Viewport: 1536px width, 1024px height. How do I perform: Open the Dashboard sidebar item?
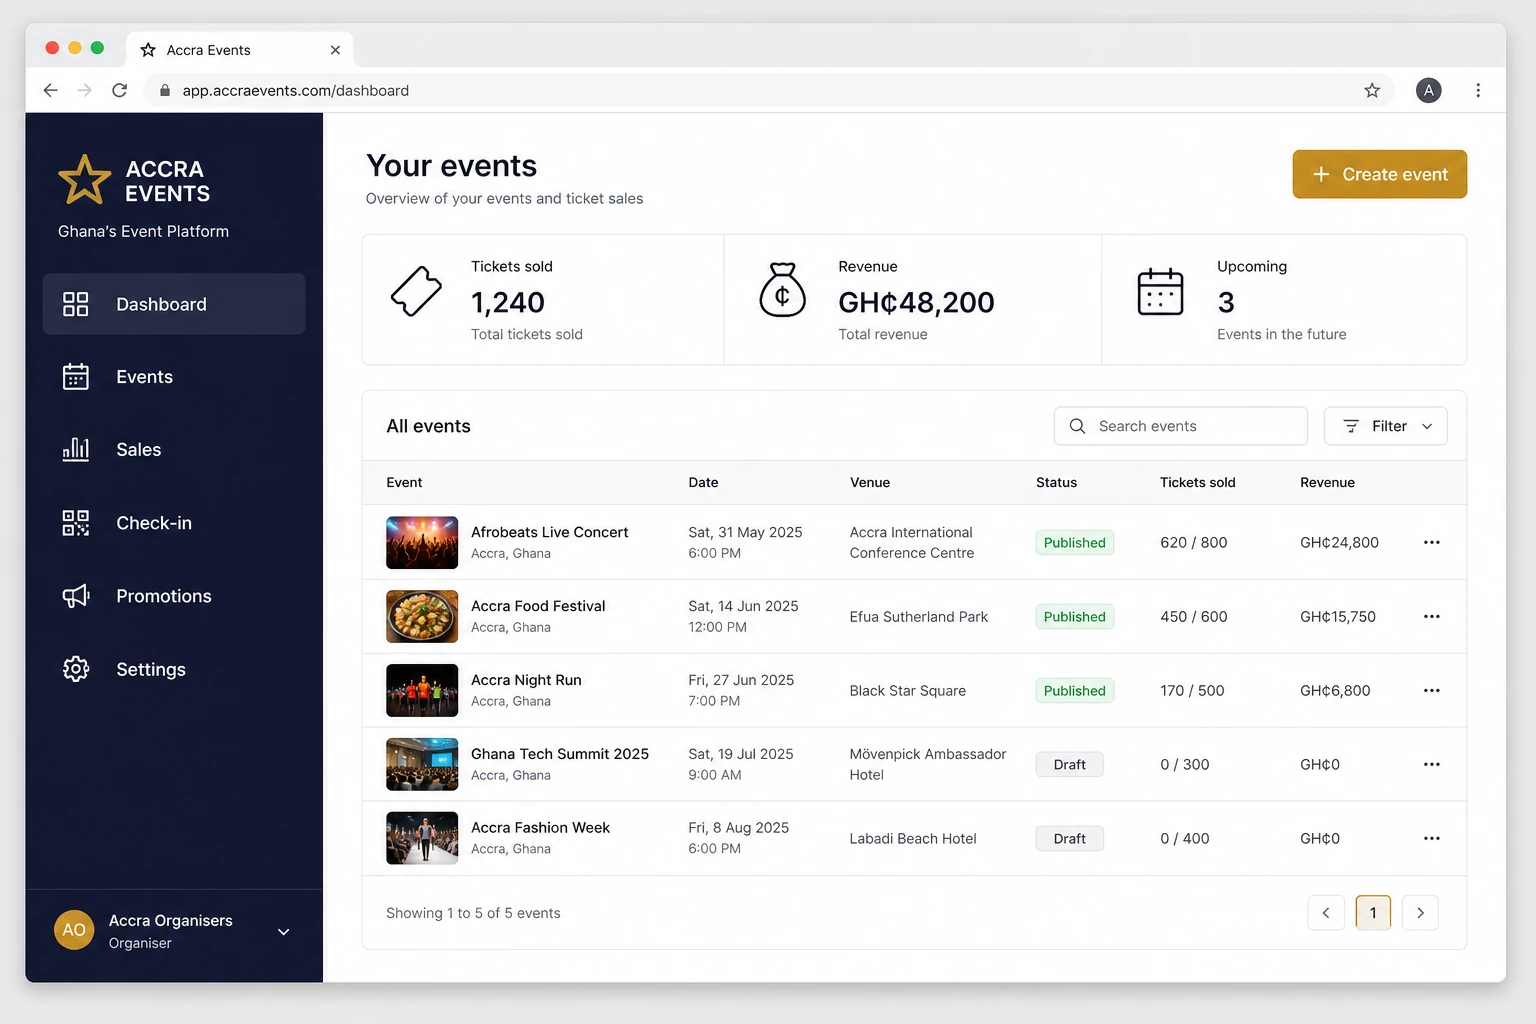[x=174, y=304]
